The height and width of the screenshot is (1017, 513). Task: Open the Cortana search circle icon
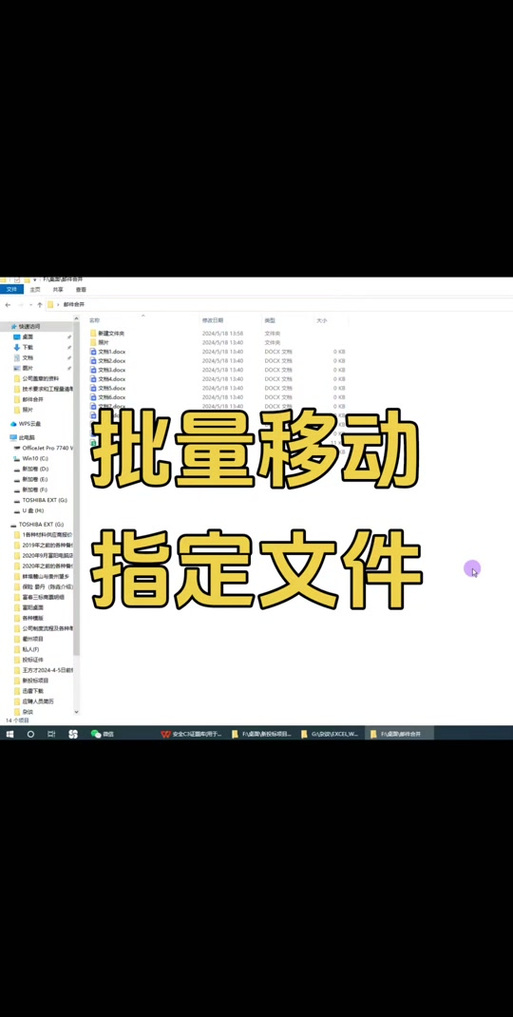(30, 734)
